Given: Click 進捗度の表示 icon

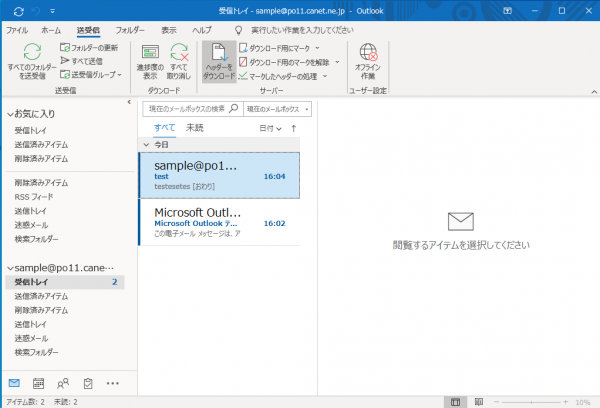Looking at the screenshot, I should 150,52.
